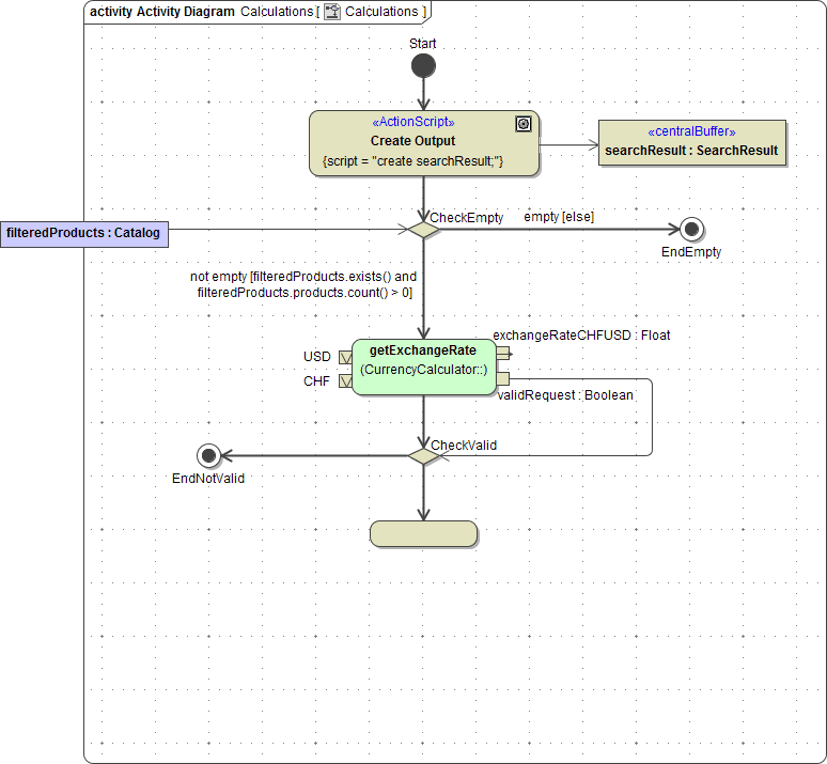Click the filteredProducts : Catalog object node
Image resolution: width=827 pixels, height=764 pixels.
(84, 233)
